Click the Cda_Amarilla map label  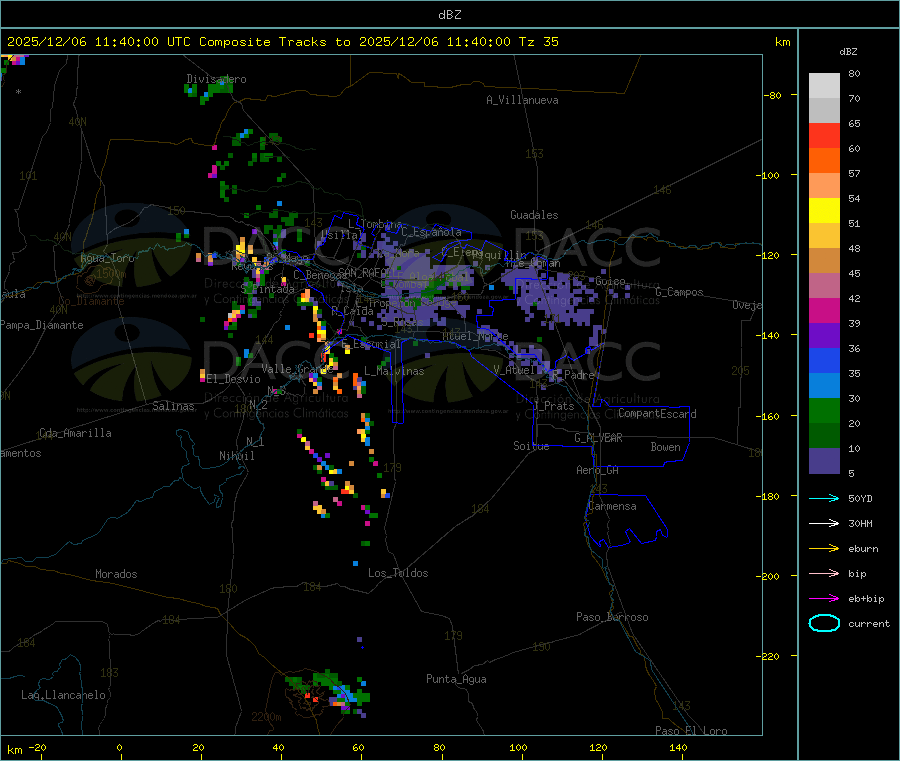pos(75,433)
